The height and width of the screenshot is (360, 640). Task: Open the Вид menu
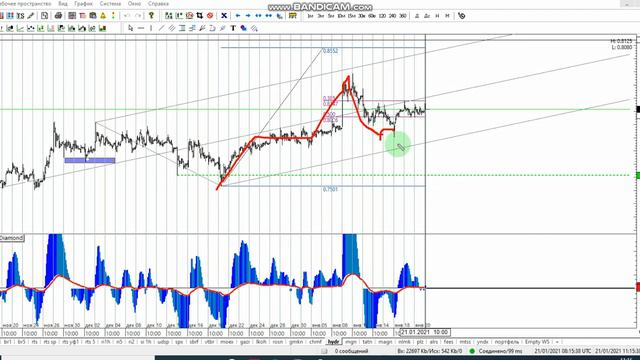(x=62, y=4)
